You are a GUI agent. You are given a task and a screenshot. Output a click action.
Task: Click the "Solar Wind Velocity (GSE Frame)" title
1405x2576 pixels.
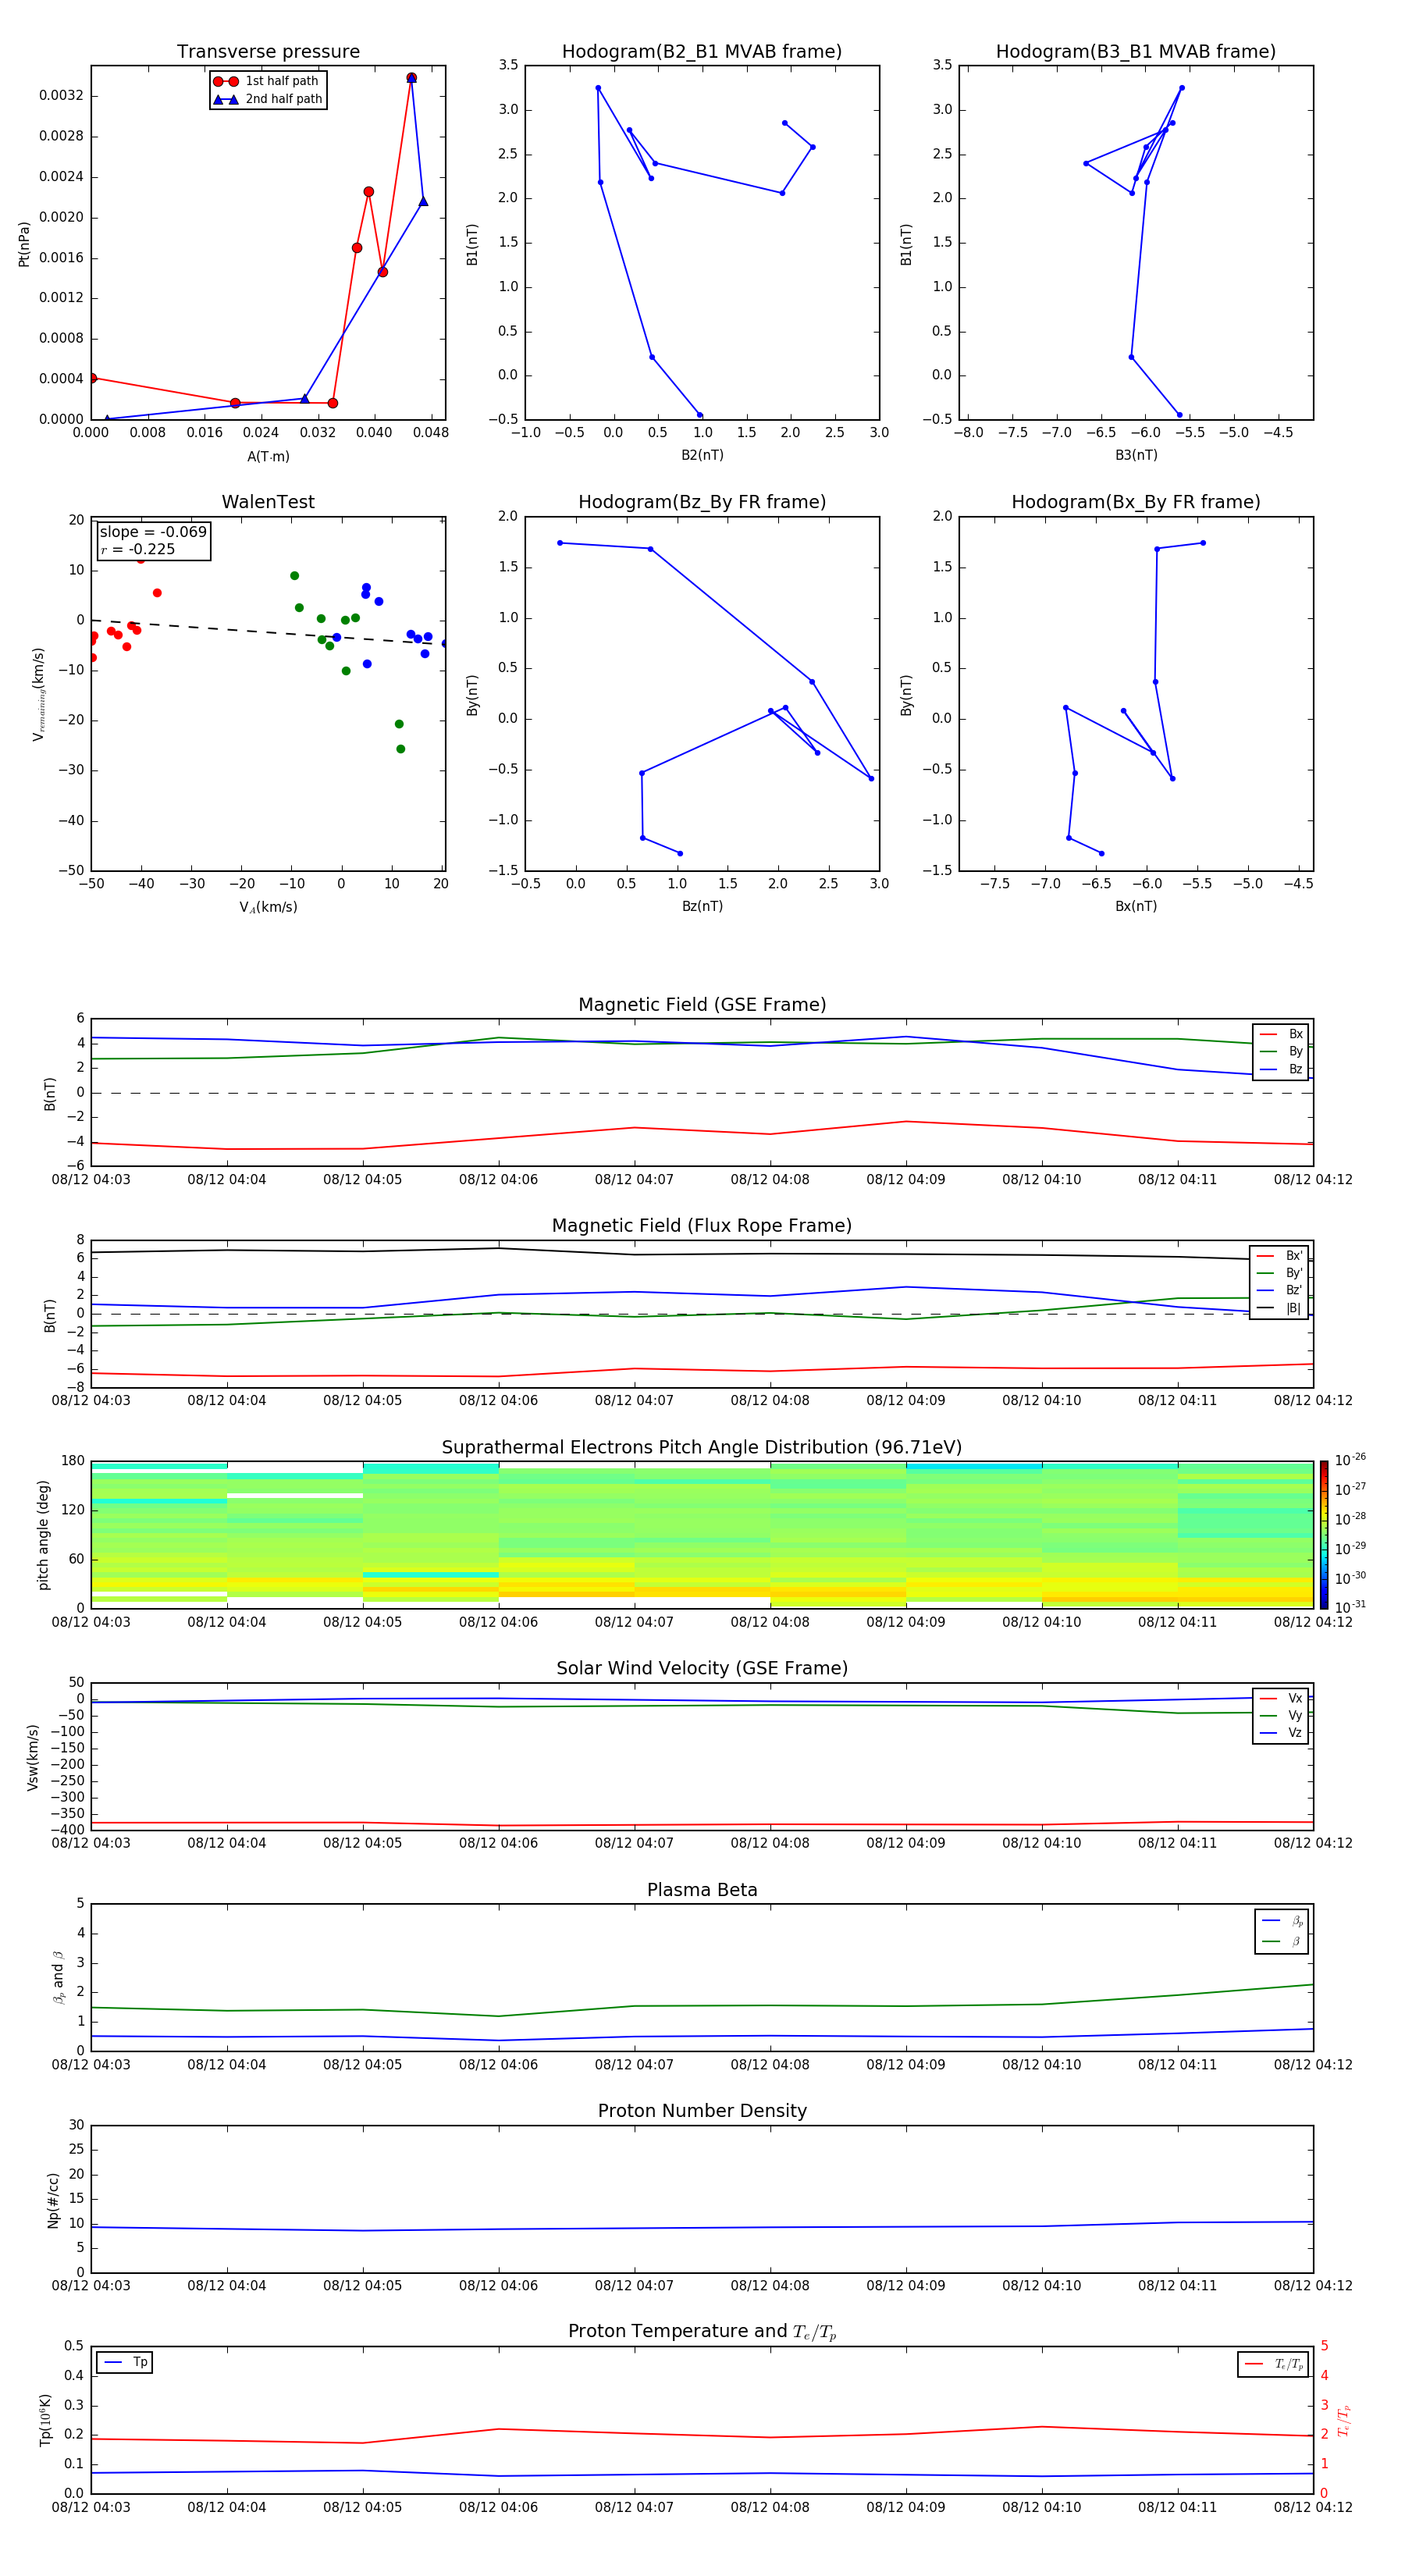702,1668
